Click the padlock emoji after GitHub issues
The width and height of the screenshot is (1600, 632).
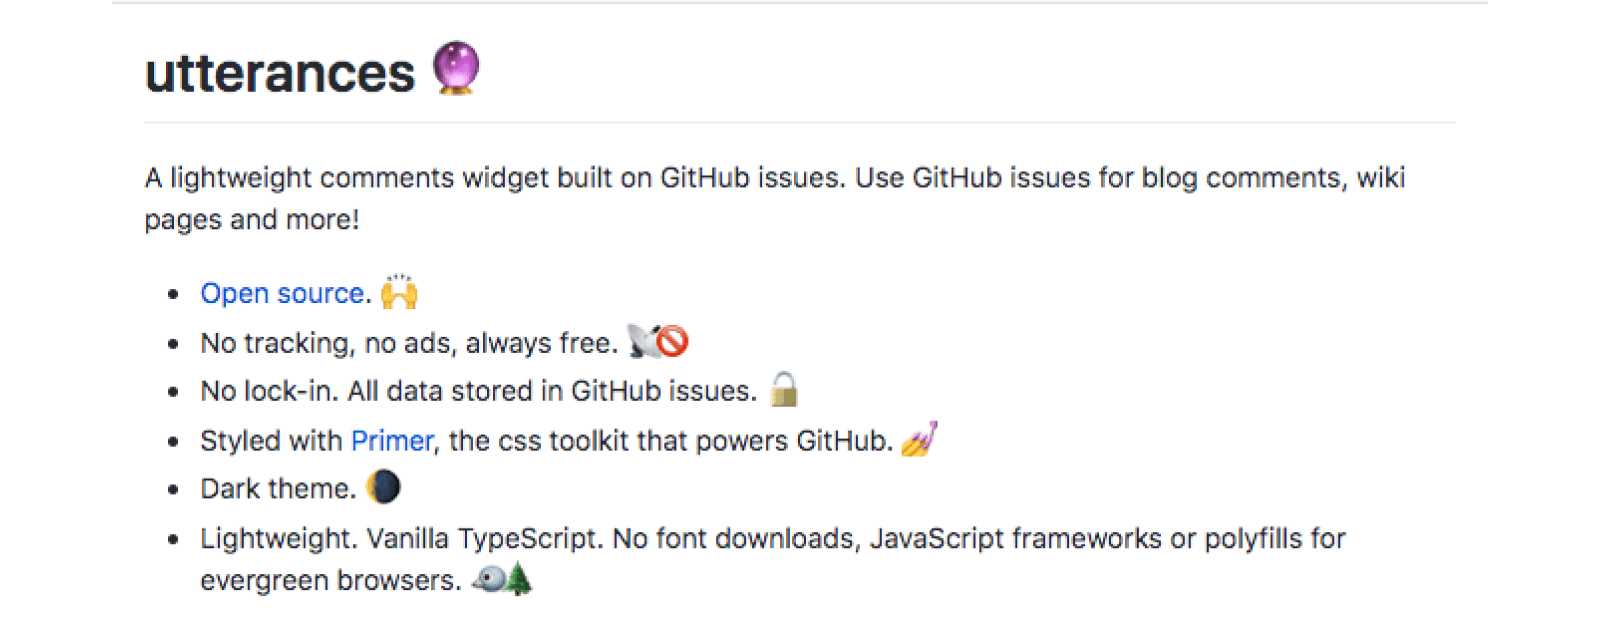pyautogui.click(x=784, y=389)
